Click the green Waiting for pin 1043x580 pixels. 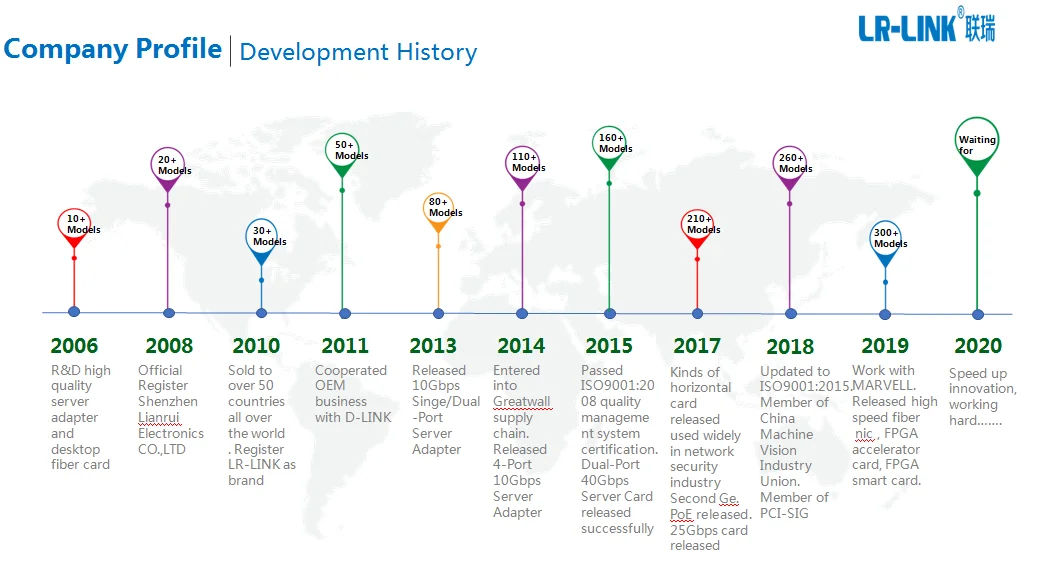[976, 146]
